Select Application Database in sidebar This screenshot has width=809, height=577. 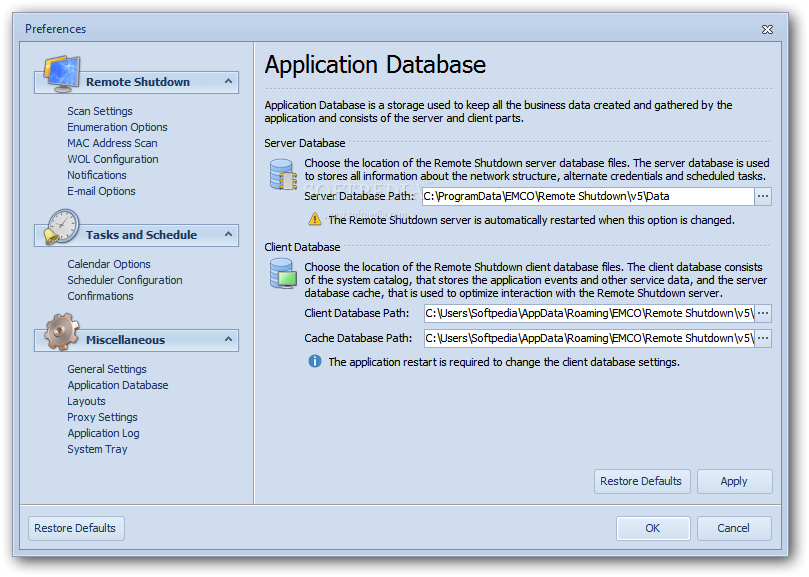point(118,385)
